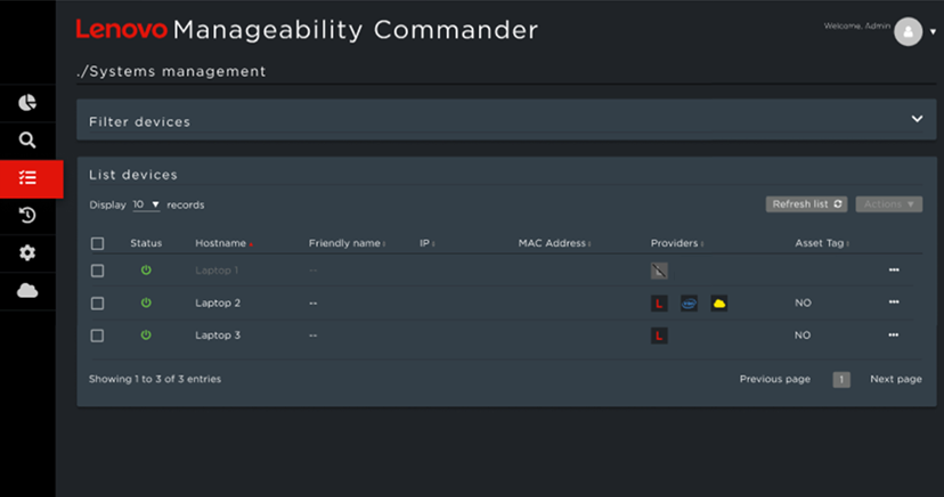Click the power status icon for Laptop 3
This screenshot has width=944, height=497.
point(146,335)
